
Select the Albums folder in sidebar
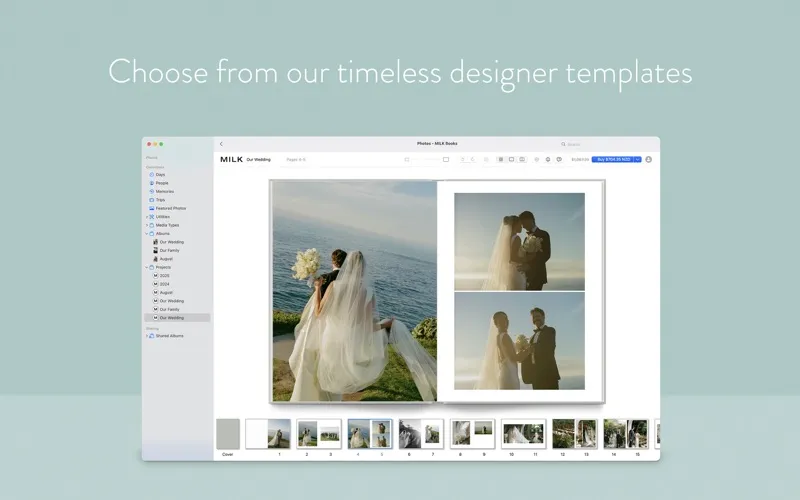159,234
